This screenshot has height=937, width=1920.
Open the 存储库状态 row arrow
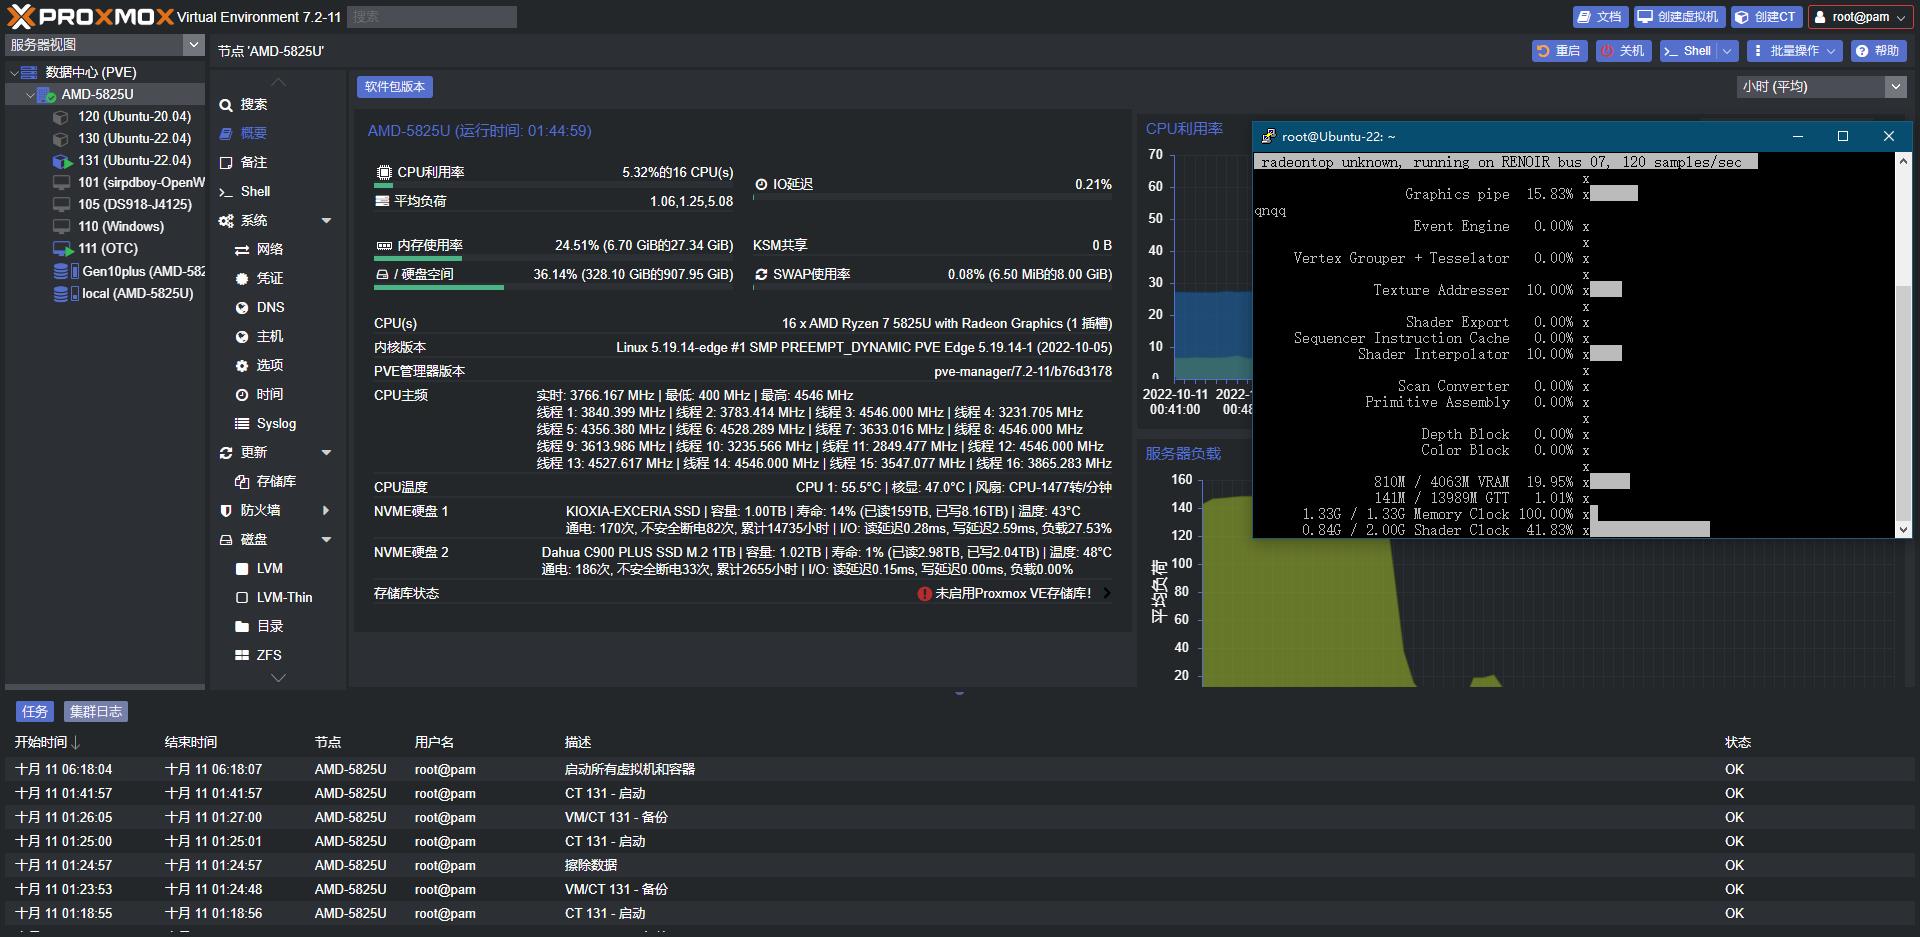1106,594
